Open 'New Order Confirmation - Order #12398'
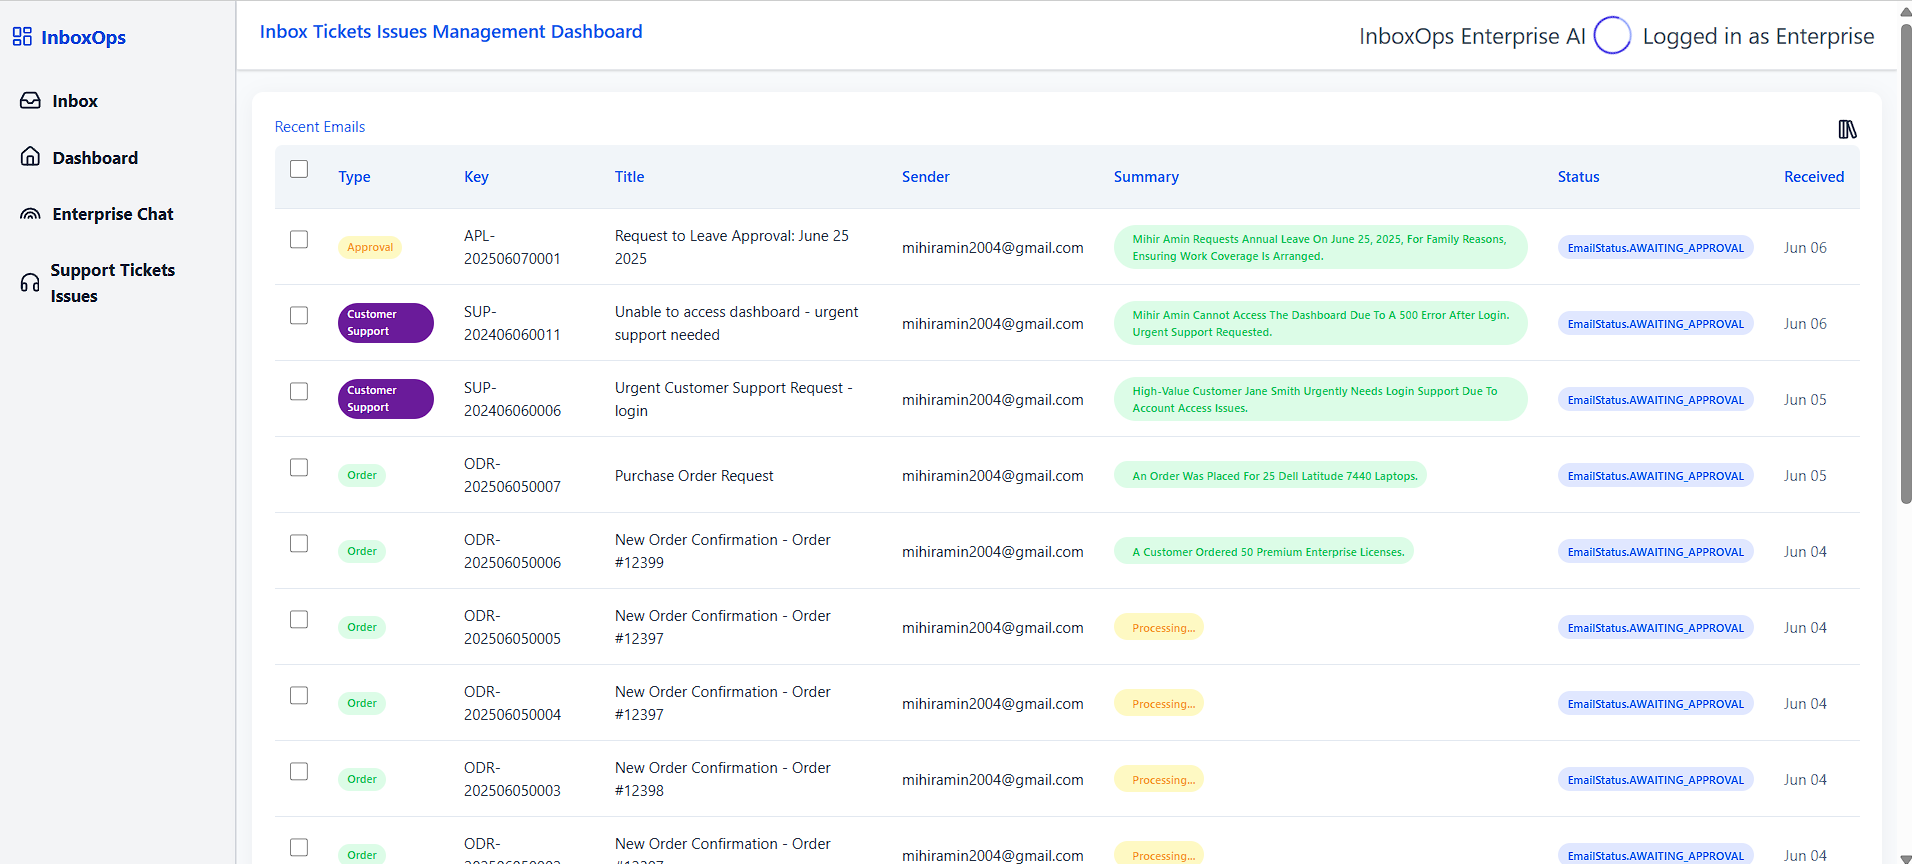Viewport: 1912px width, 864px height. coord(722,779)
